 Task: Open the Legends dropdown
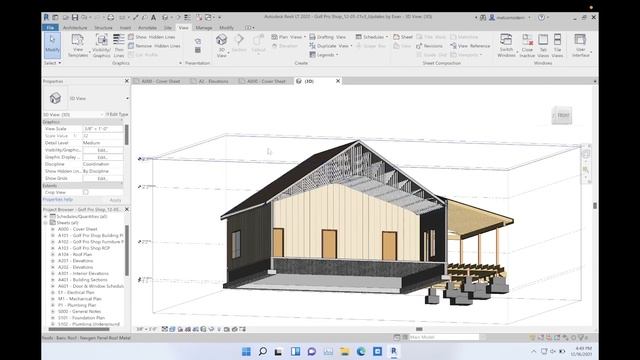point(324,55)
